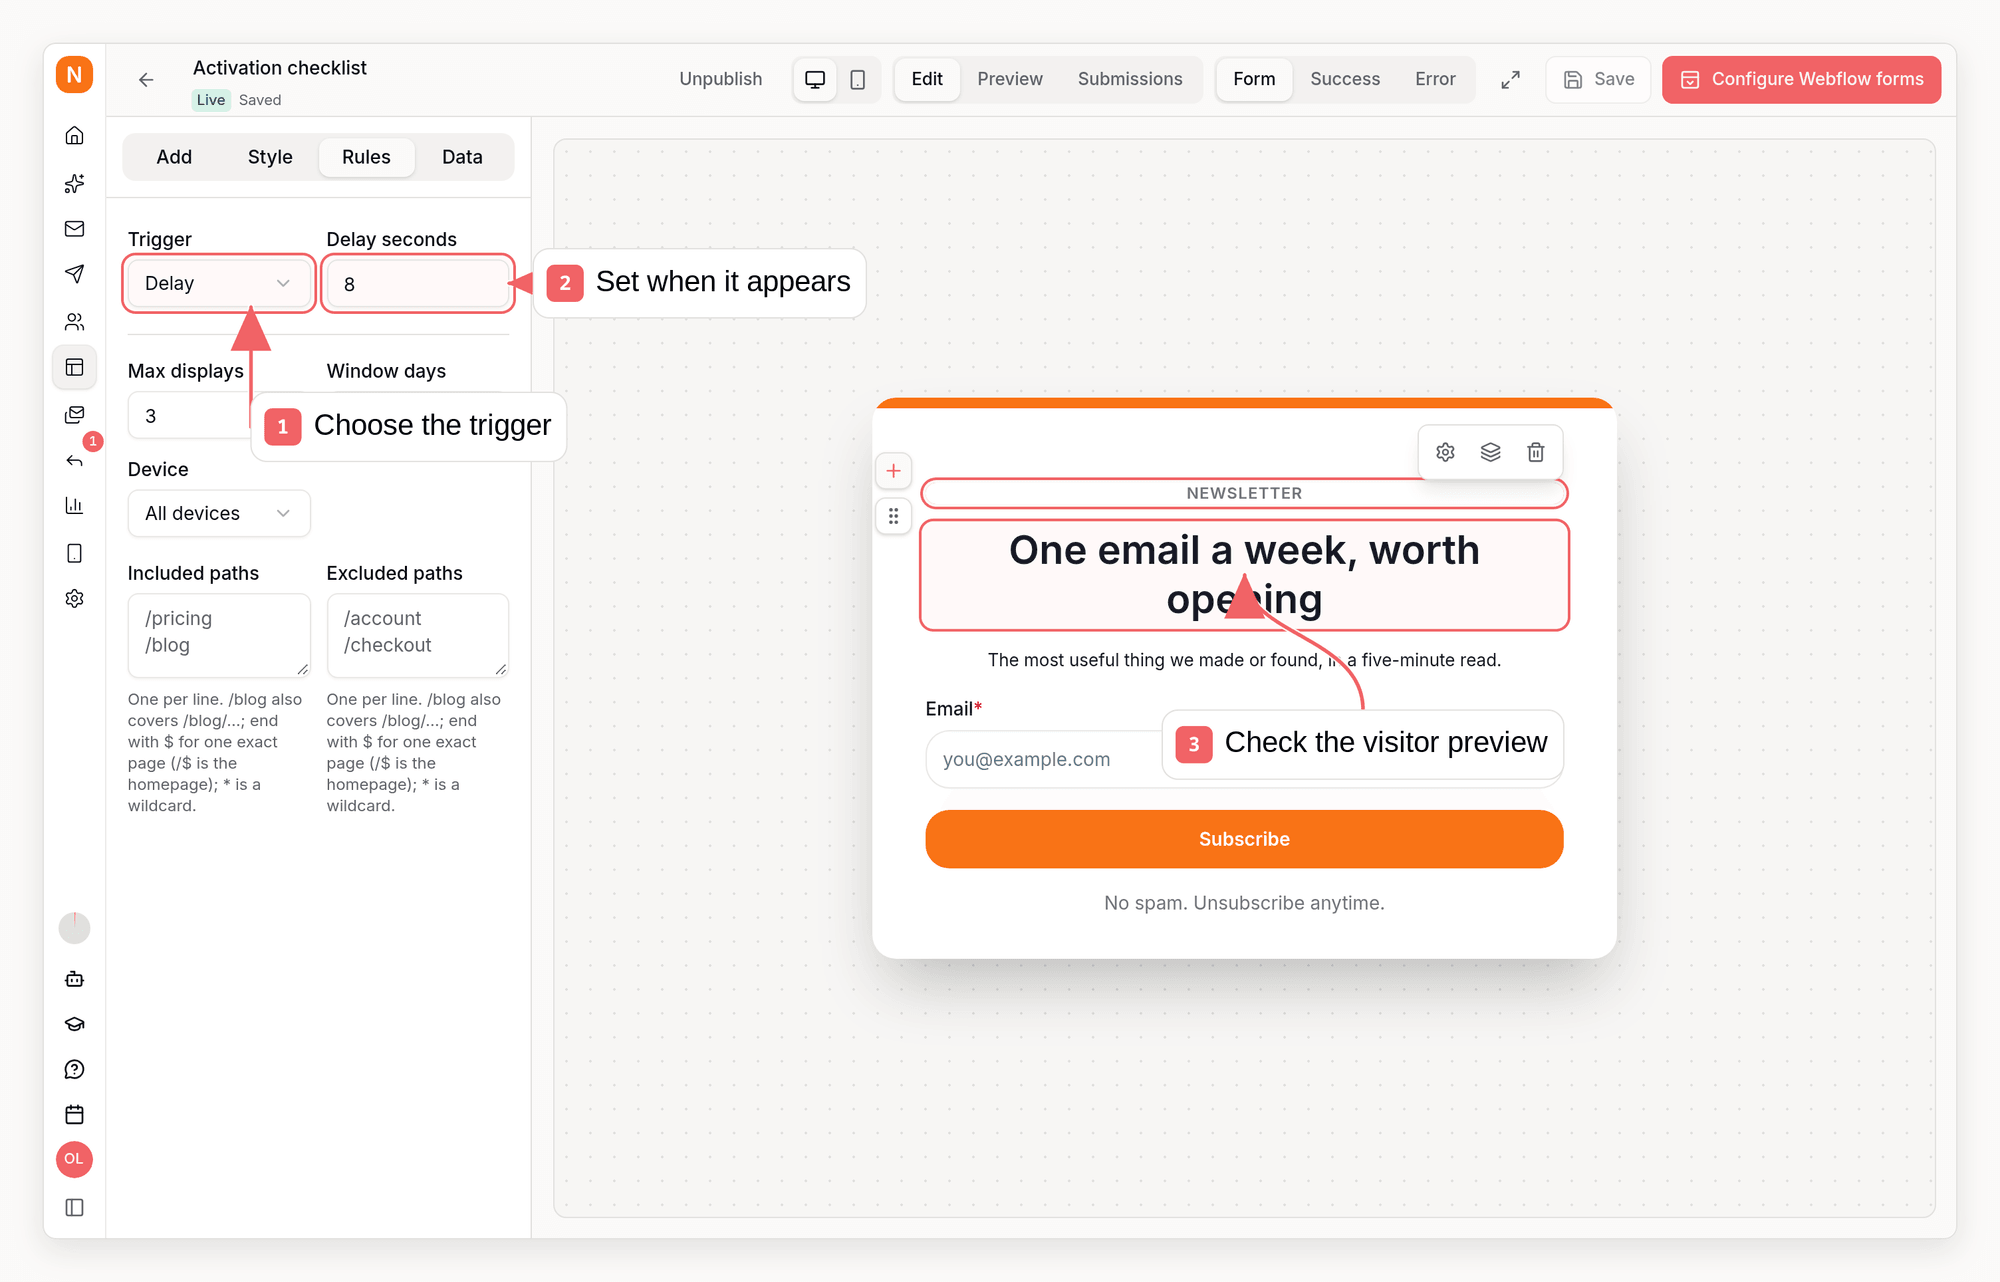Switch to the Data tab
This screenshot has height=1282, width=2000.
[462, 157]
